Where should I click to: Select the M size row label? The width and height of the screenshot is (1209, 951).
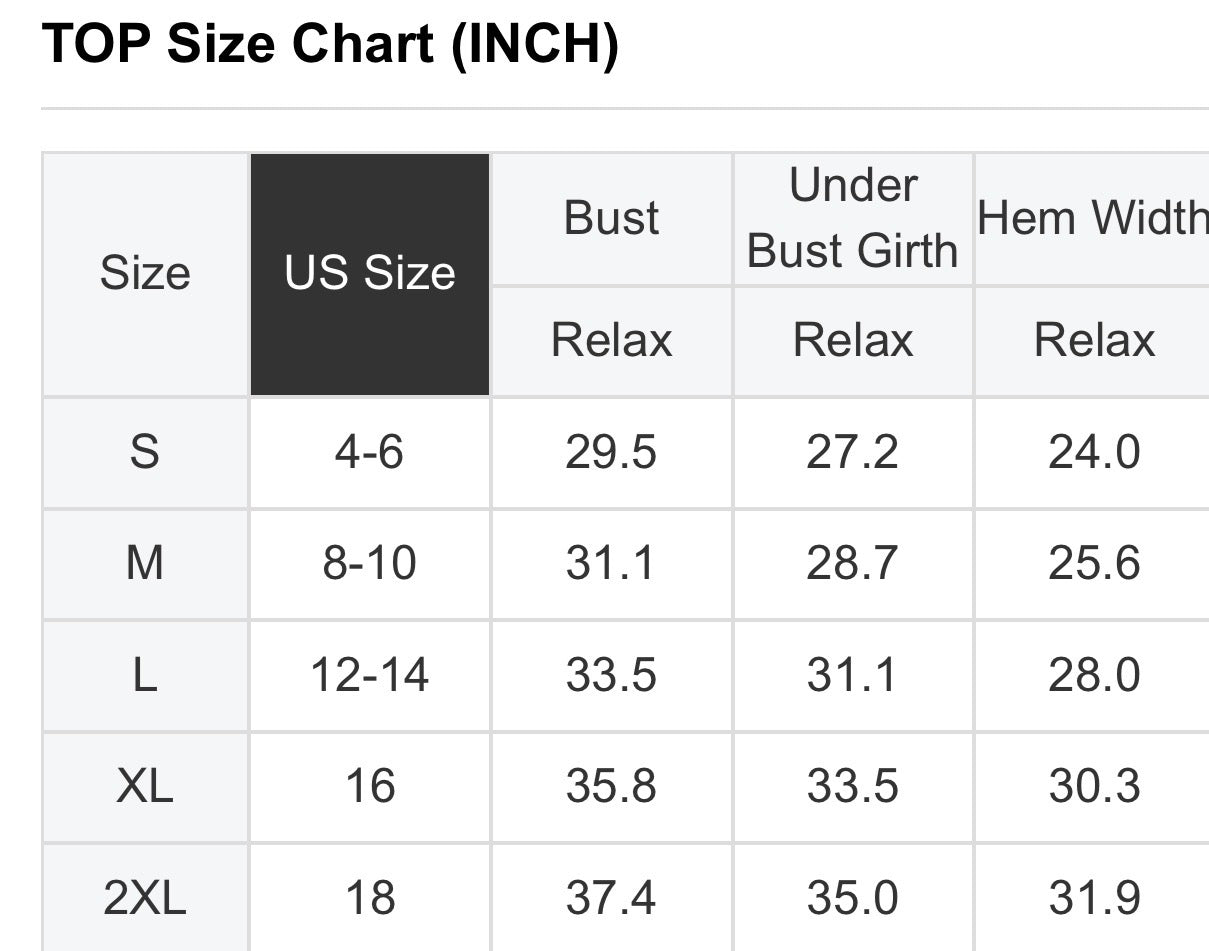tap(145, 564)
